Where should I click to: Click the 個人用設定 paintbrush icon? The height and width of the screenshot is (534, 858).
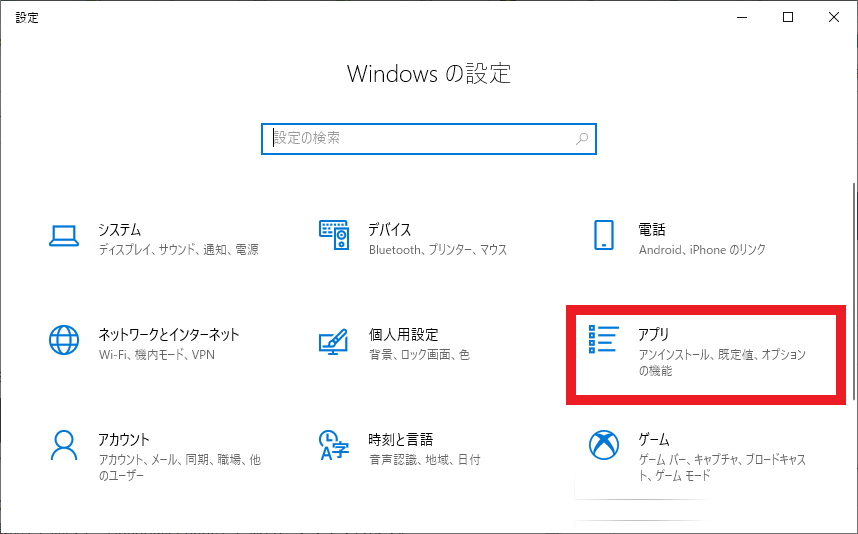(x=334, y=341)
